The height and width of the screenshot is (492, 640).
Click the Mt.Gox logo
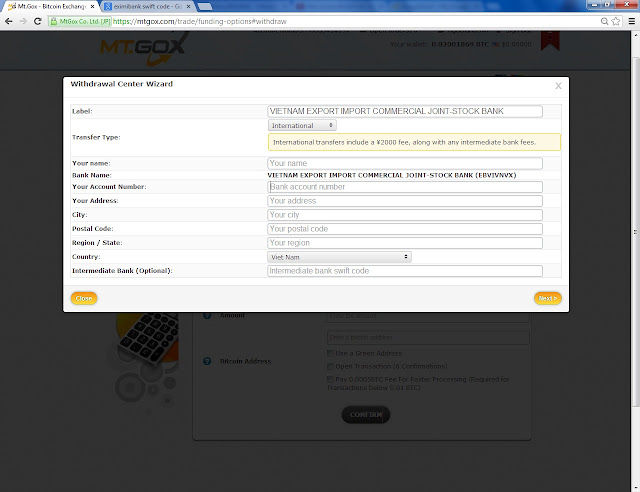click(x=142, y=48)
